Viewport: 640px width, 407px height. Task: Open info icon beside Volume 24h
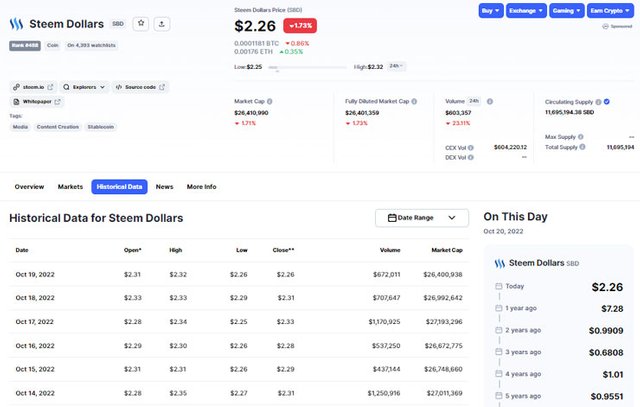pyautogui.click(x=490, y=101)
